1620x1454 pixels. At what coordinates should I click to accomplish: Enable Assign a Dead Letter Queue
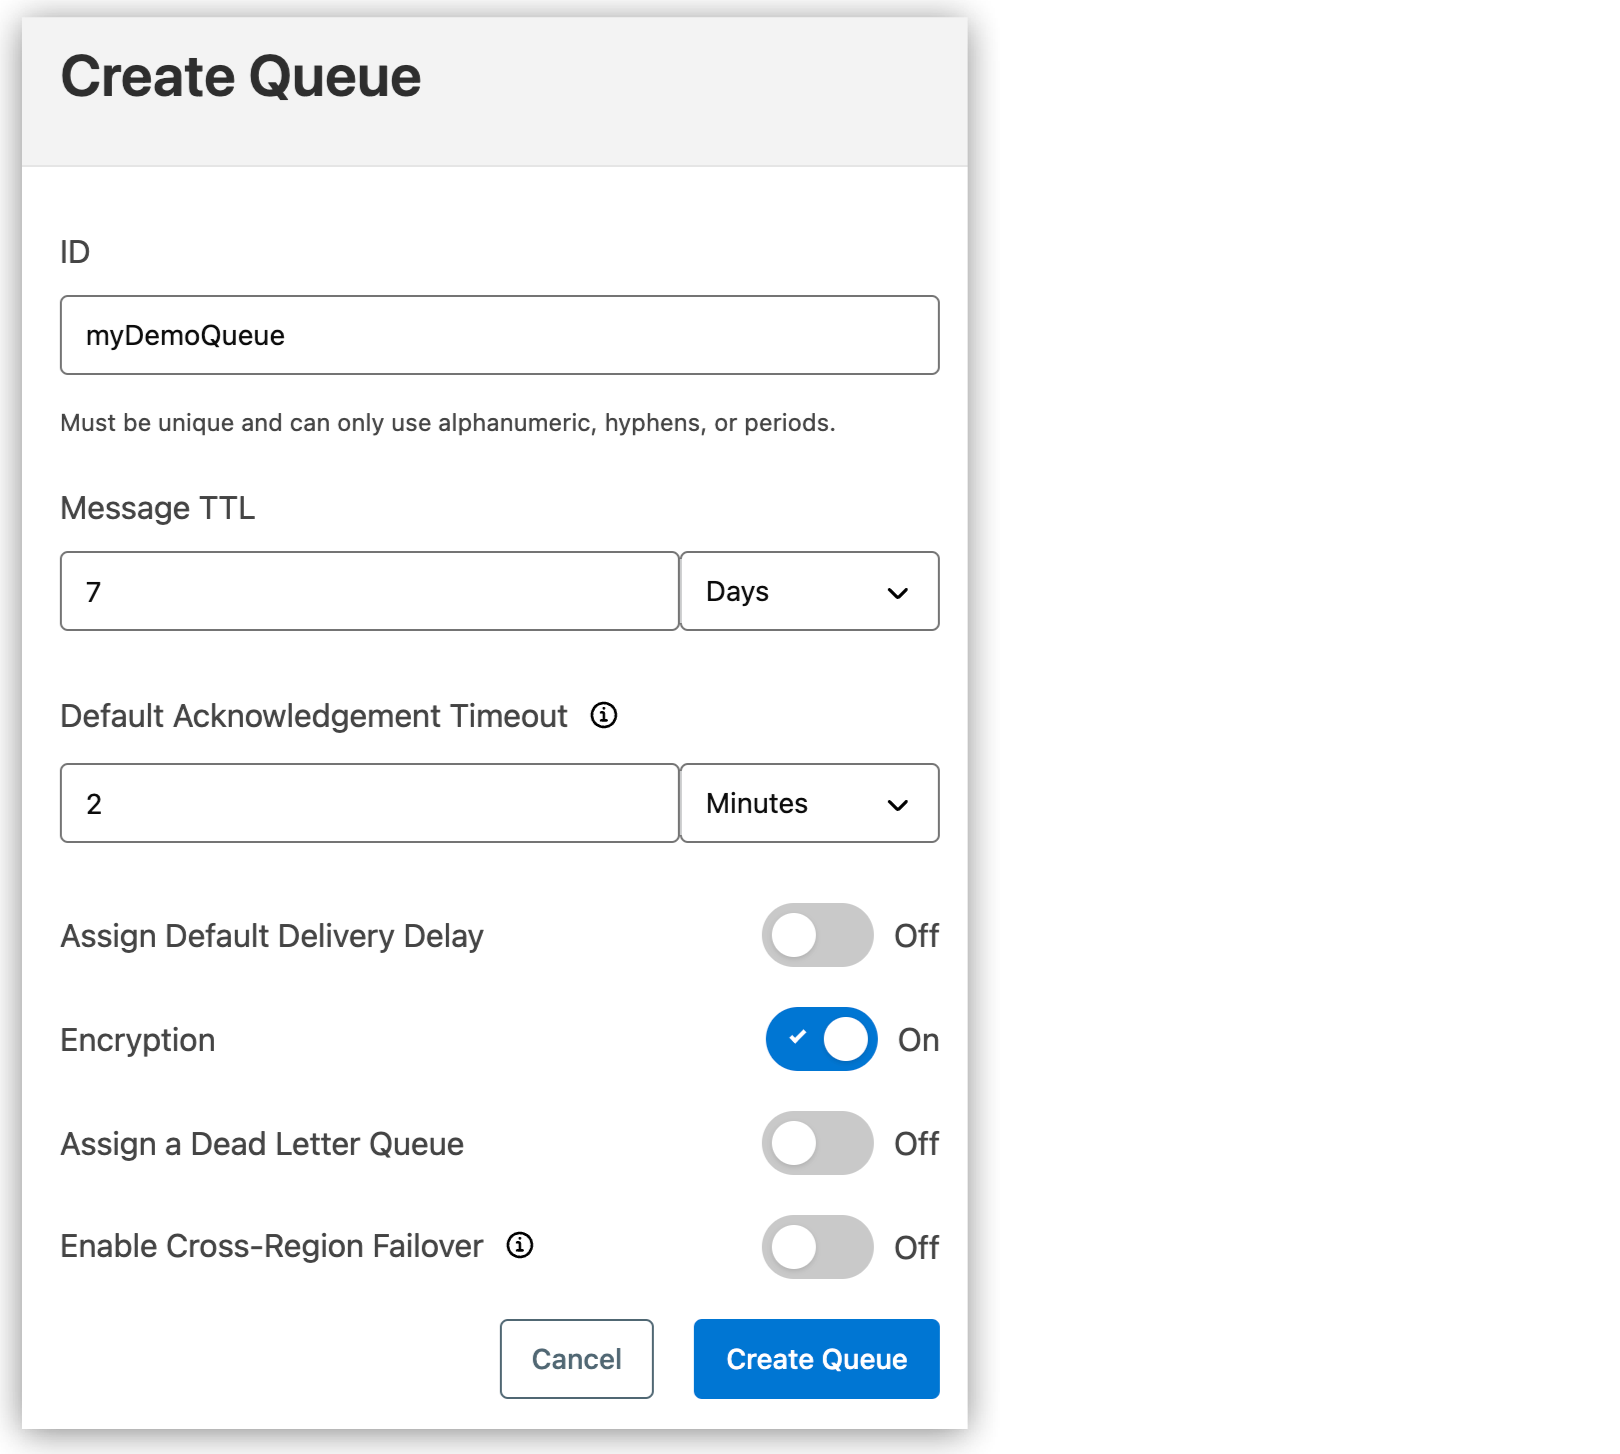(x=817, y=1143)
